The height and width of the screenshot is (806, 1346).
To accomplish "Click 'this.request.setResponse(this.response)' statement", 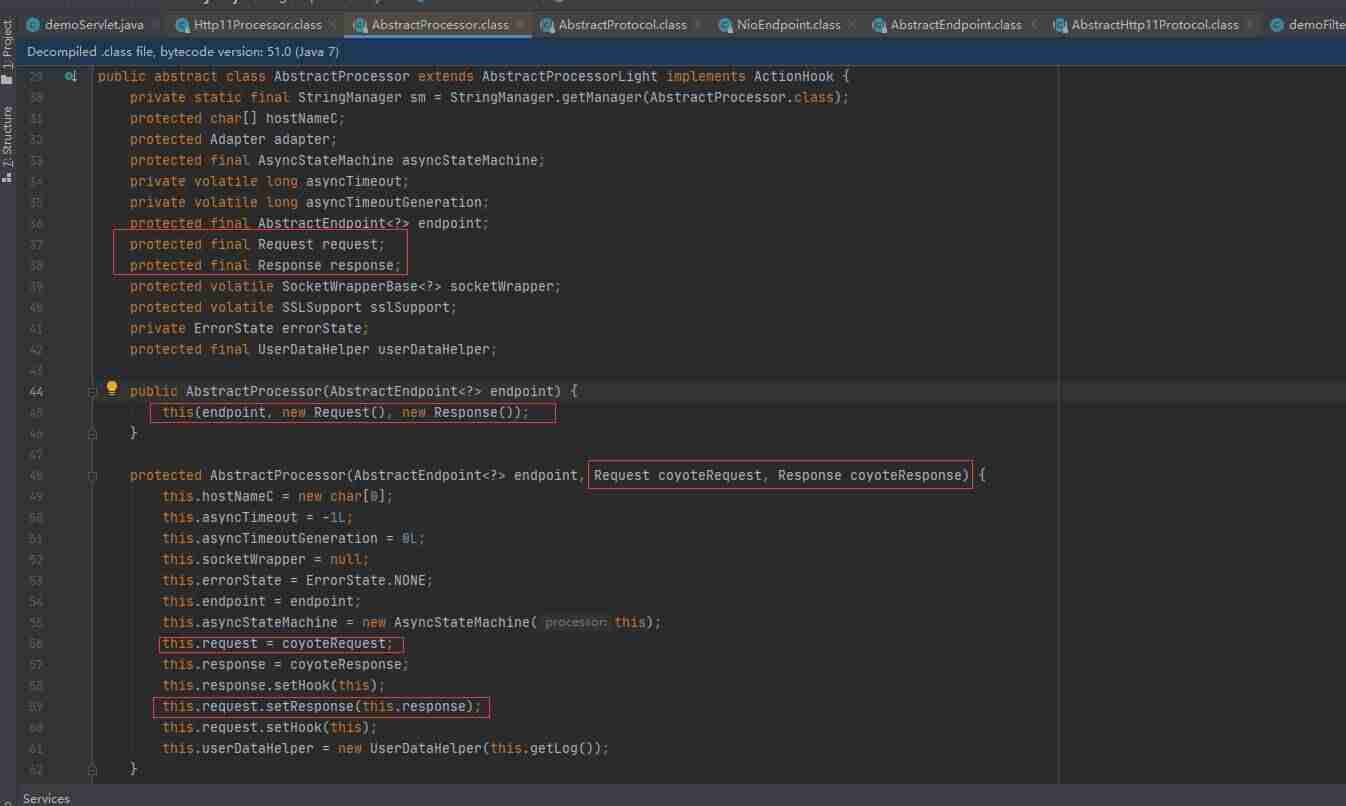I will click(x=322, y=706).
